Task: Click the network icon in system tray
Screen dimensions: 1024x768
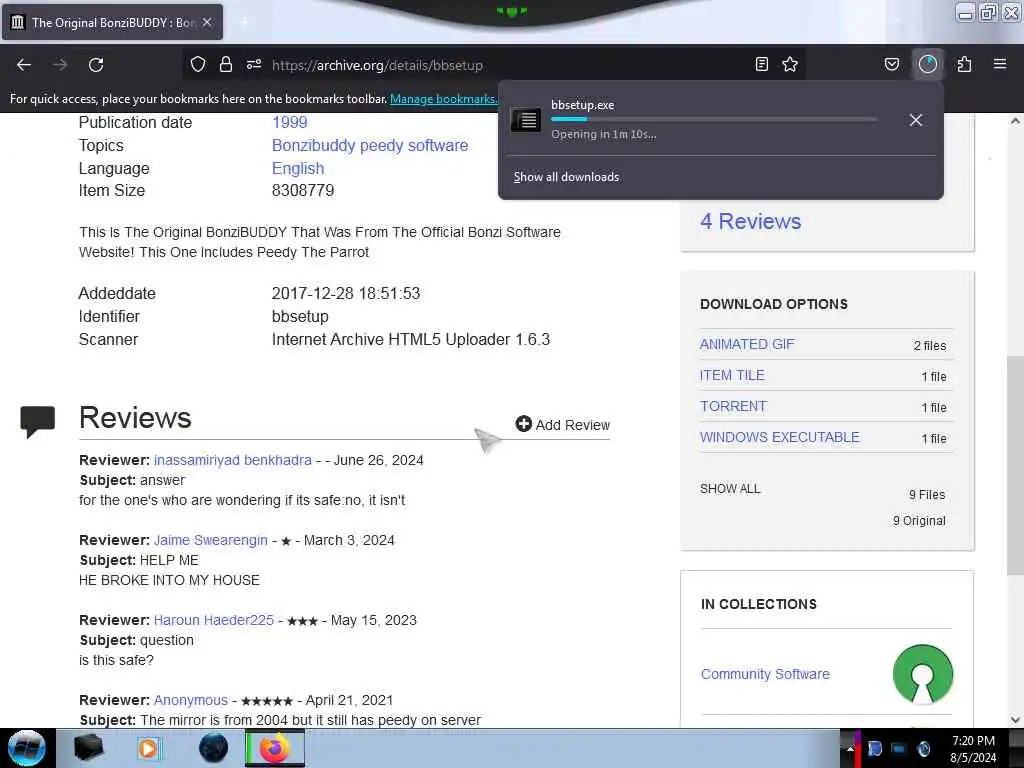Action: pyautogui.click(x=899, y=749)
